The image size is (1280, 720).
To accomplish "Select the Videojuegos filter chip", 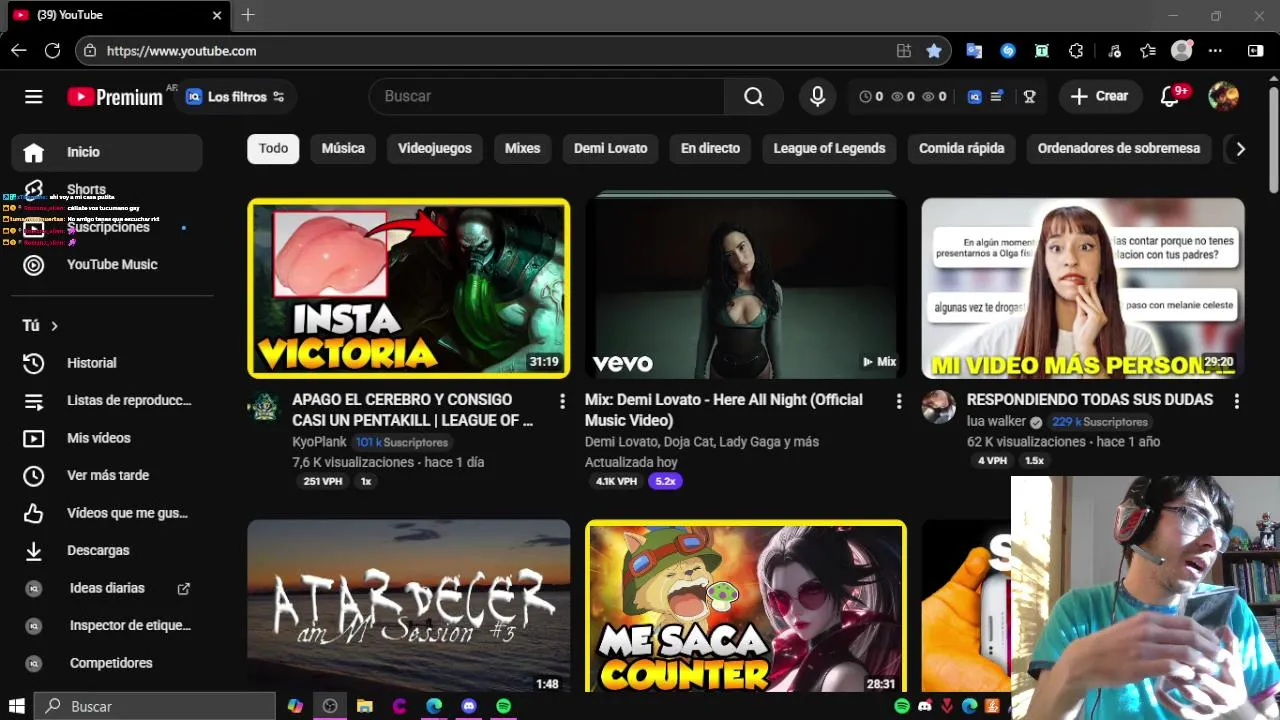I will pos(435,148).
